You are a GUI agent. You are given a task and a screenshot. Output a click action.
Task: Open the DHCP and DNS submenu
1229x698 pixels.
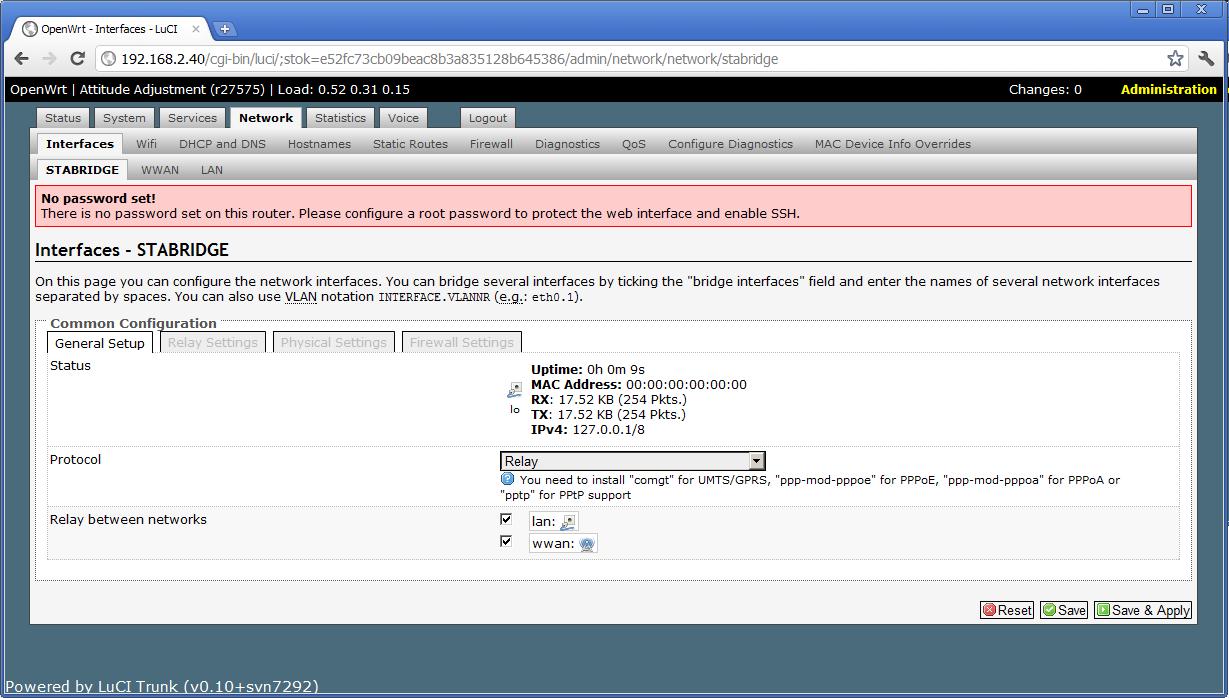point(222,144)
